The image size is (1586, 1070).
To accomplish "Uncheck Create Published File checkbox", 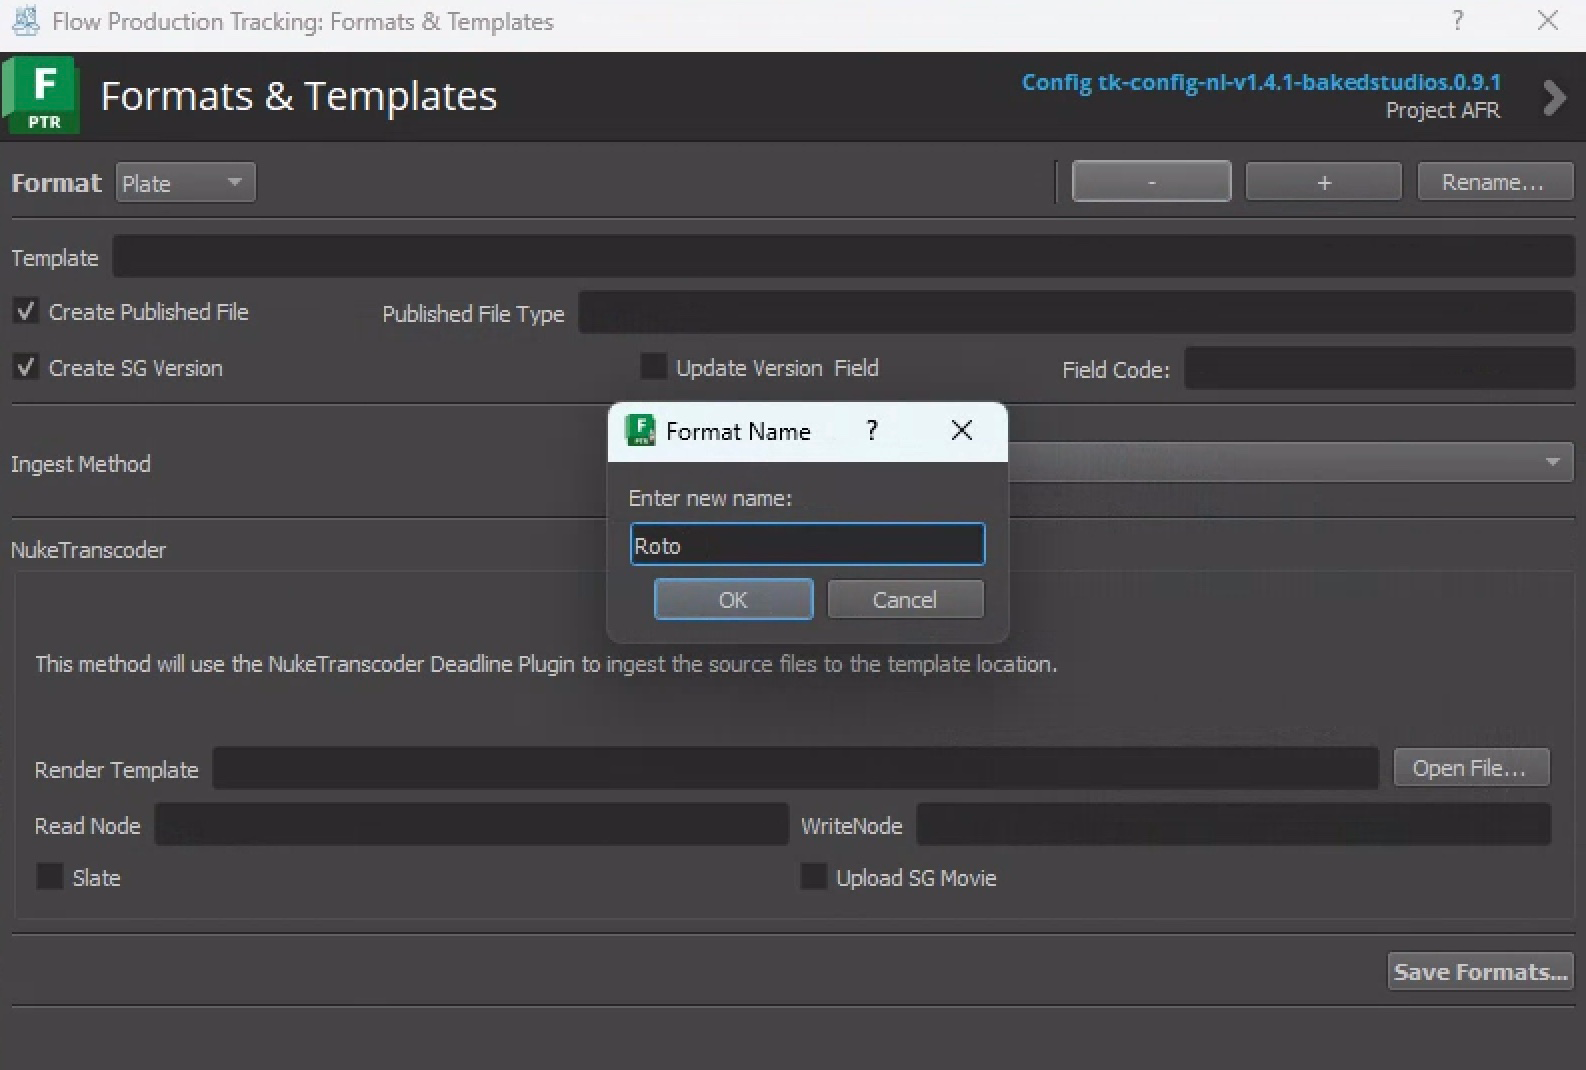I will click(26, 311).
